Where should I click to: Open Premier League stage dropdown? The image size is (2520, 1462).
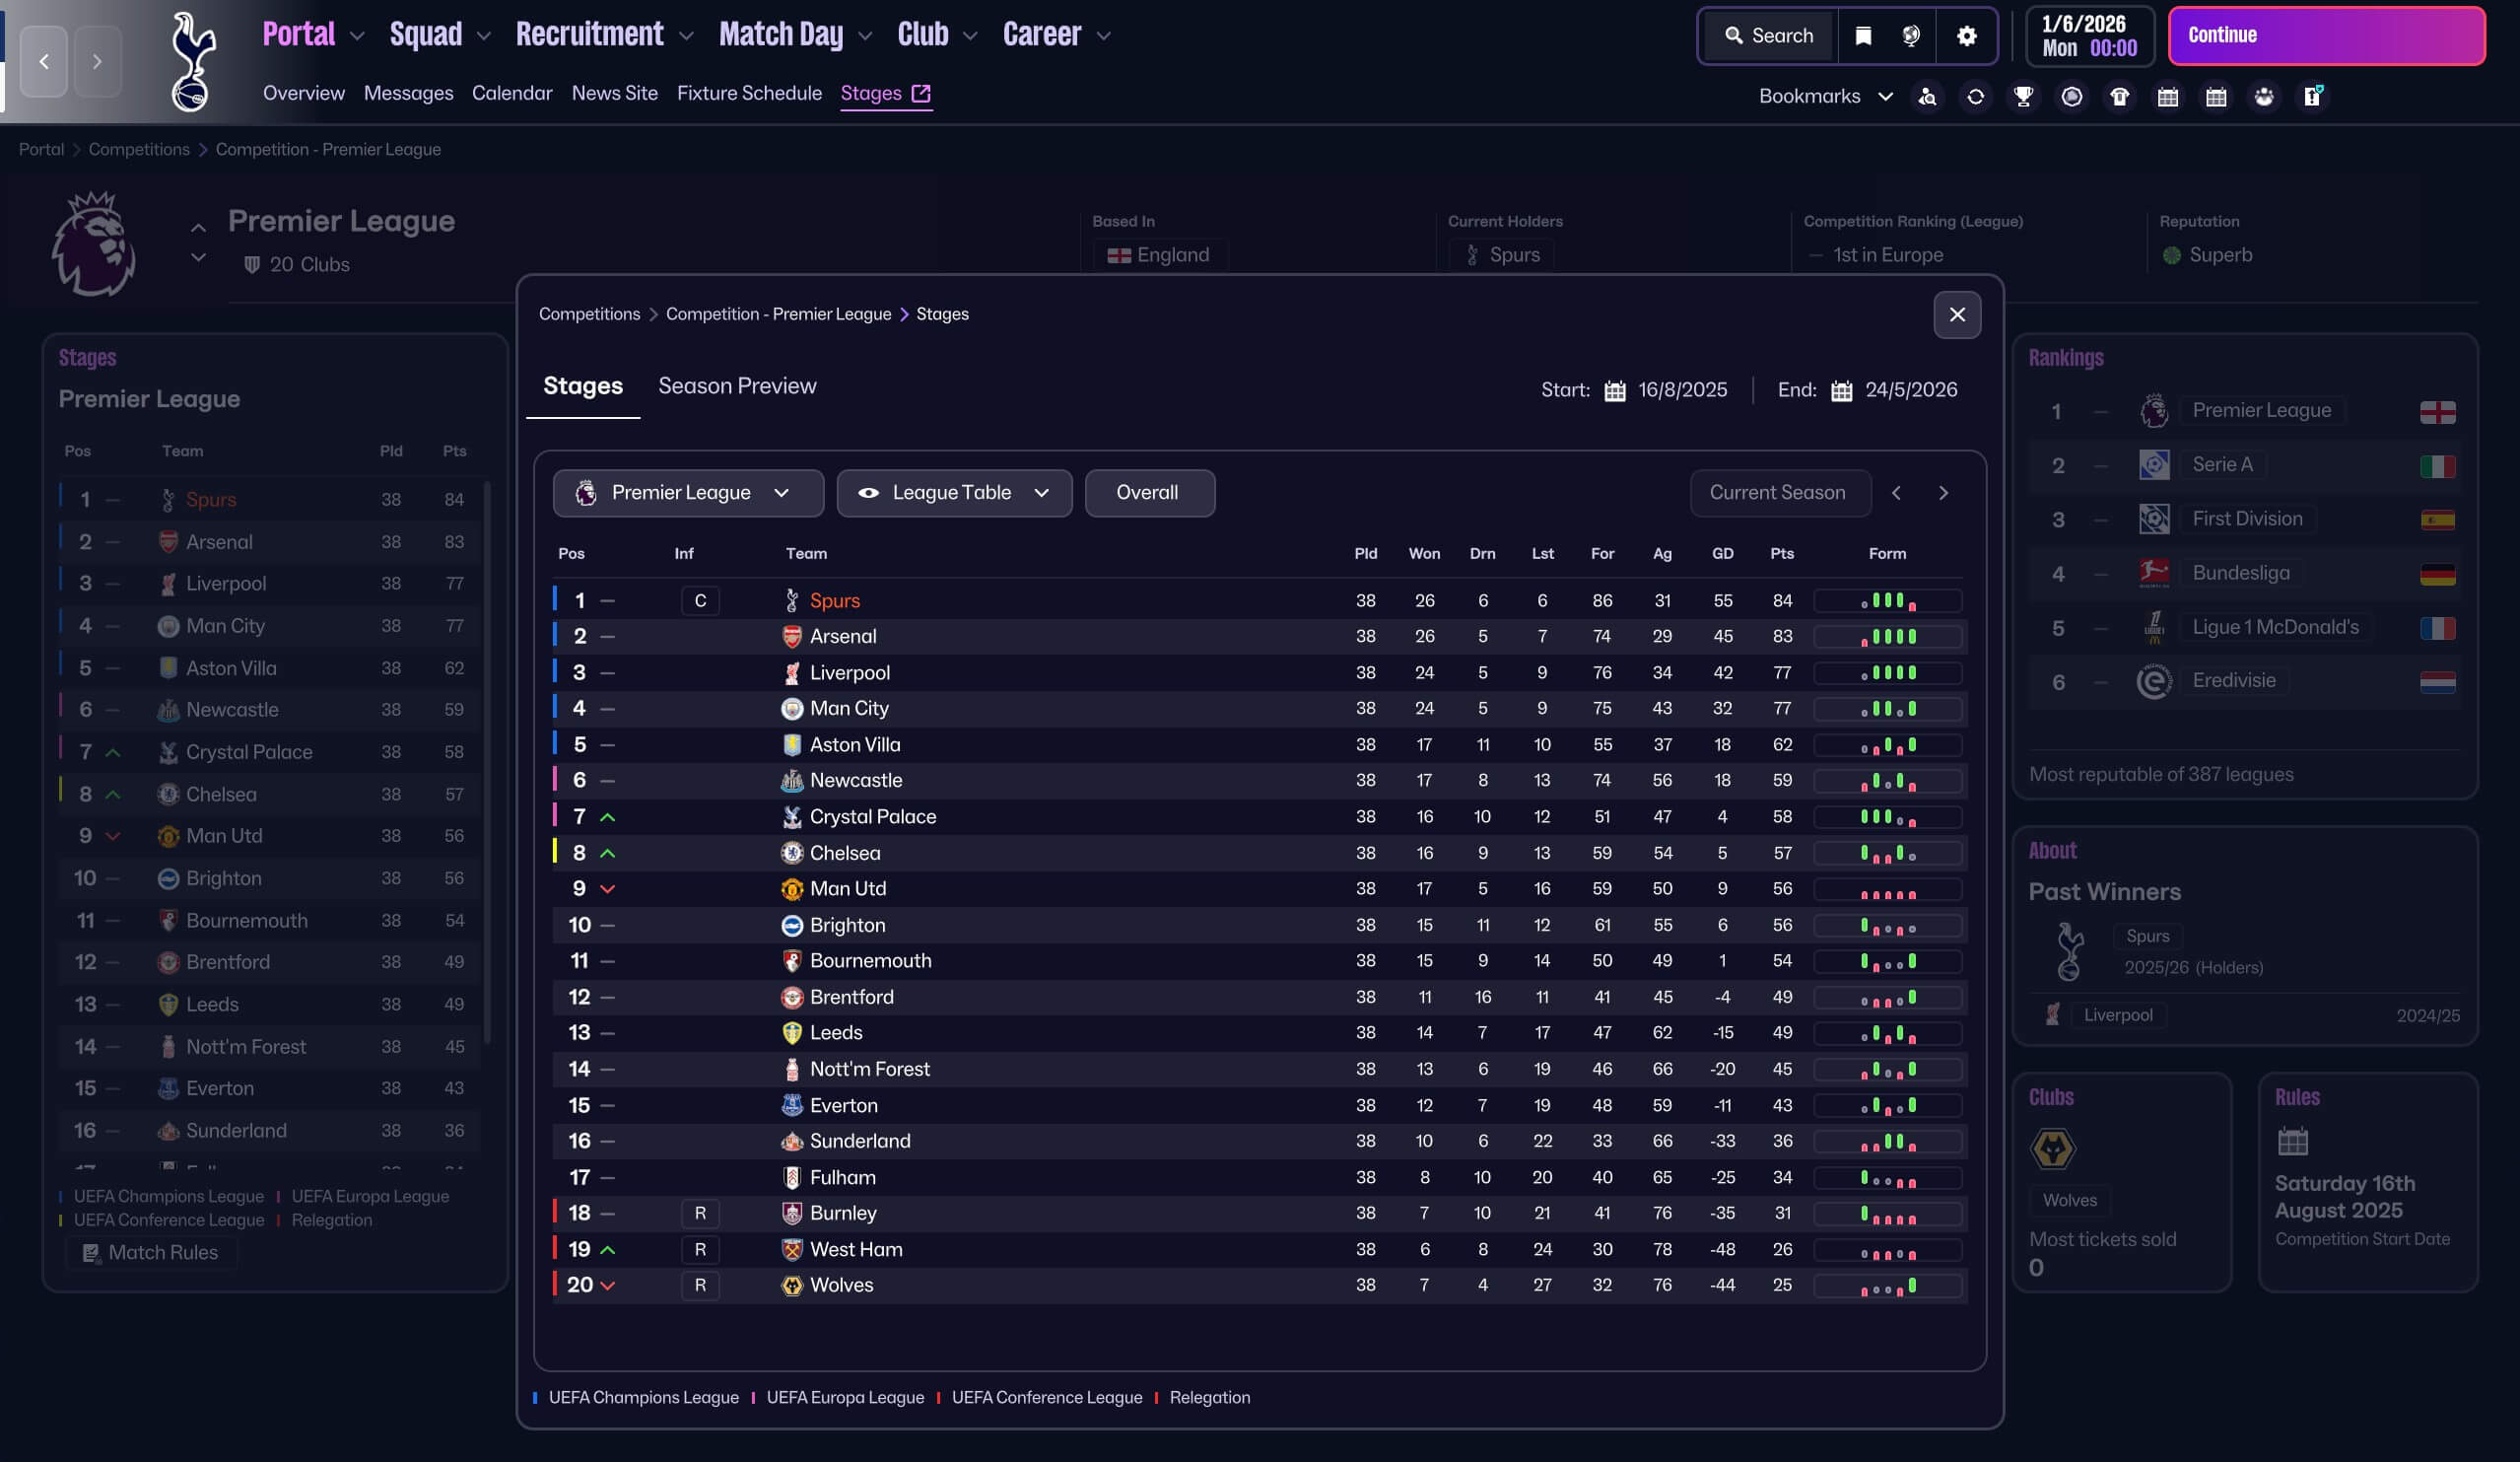pos(687,493)
